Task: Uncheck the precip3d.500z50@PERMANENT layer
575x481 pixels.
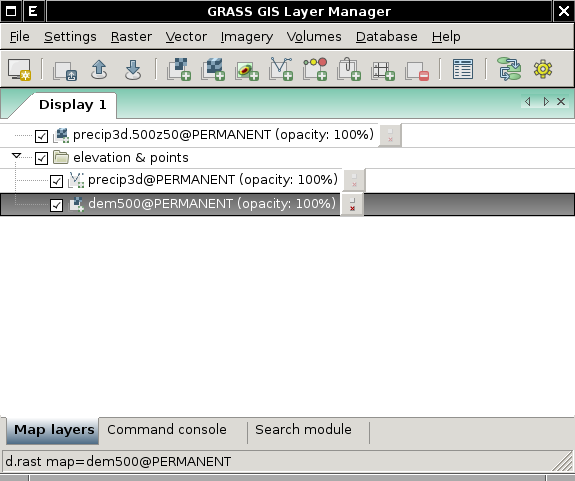Action: tap(41, 136)
